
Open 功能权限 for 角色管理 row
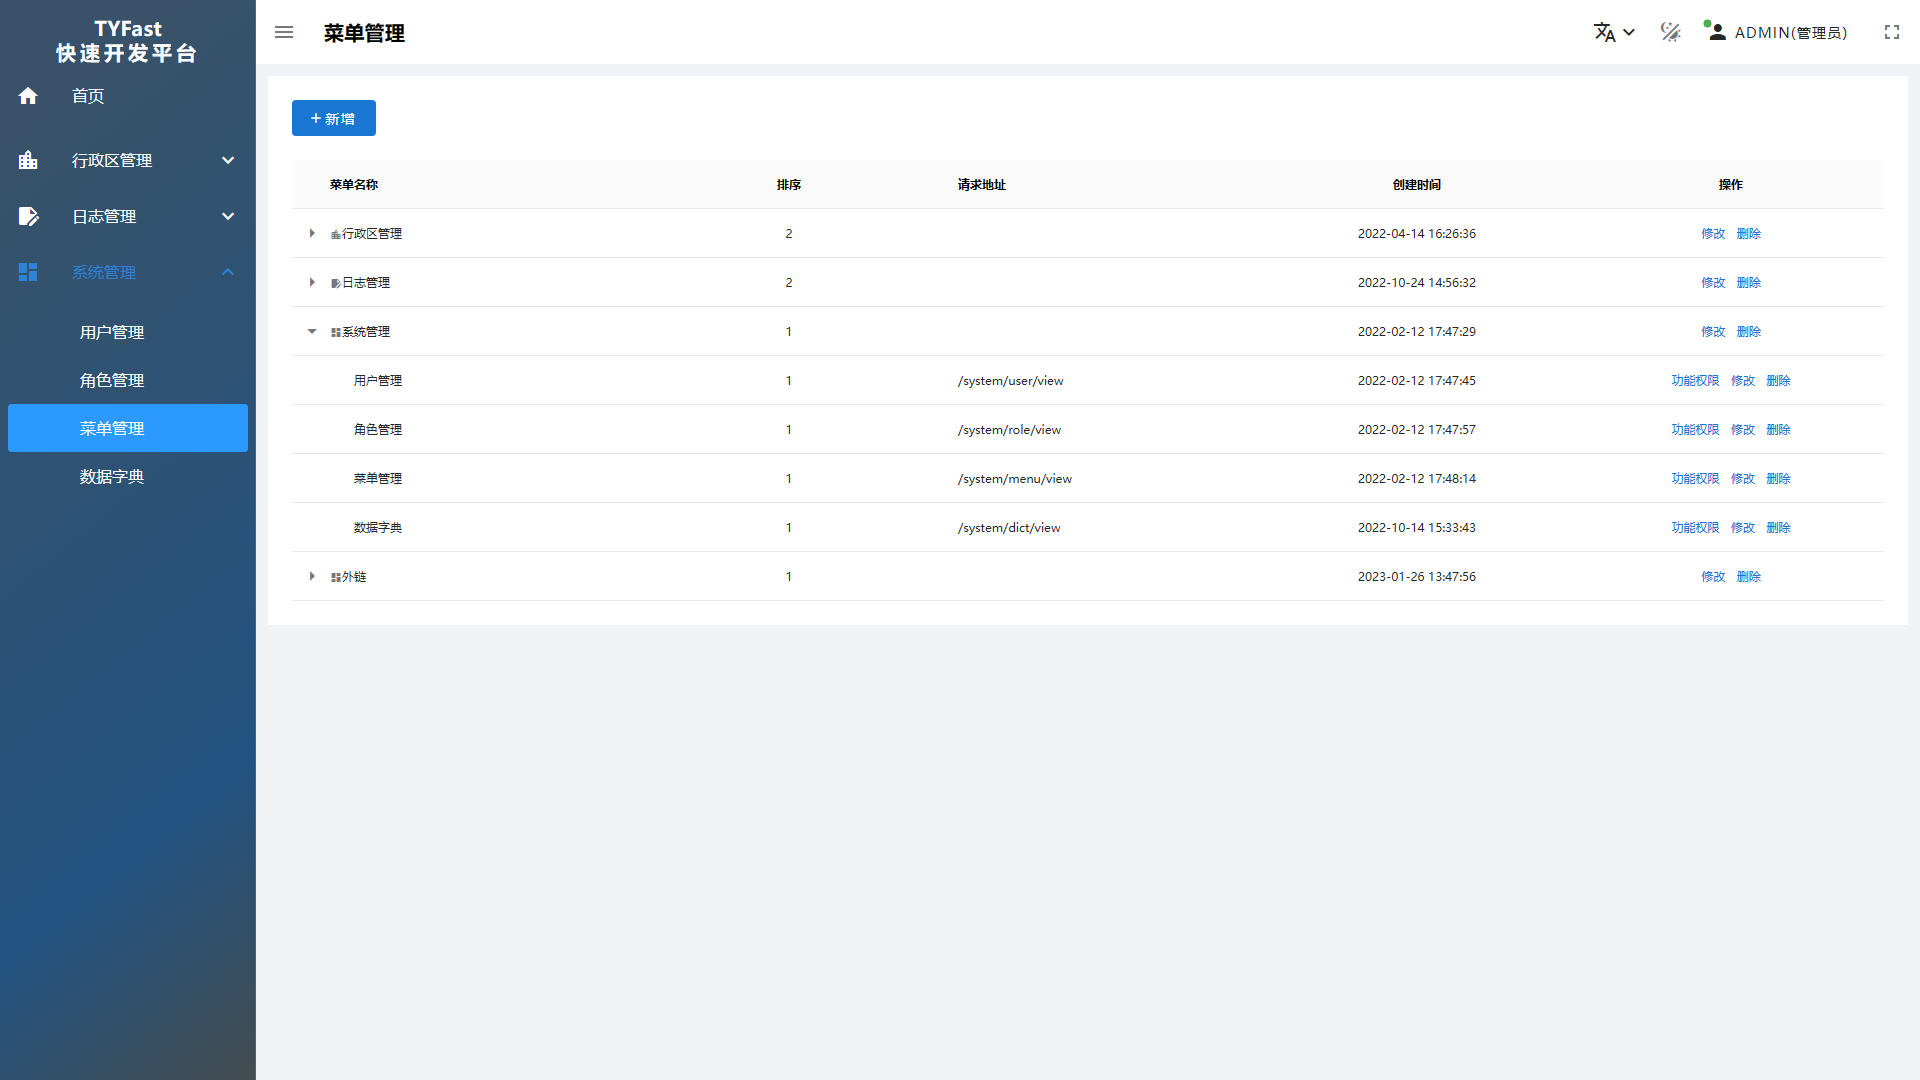pyautogui.click(x=1695, y=429)
